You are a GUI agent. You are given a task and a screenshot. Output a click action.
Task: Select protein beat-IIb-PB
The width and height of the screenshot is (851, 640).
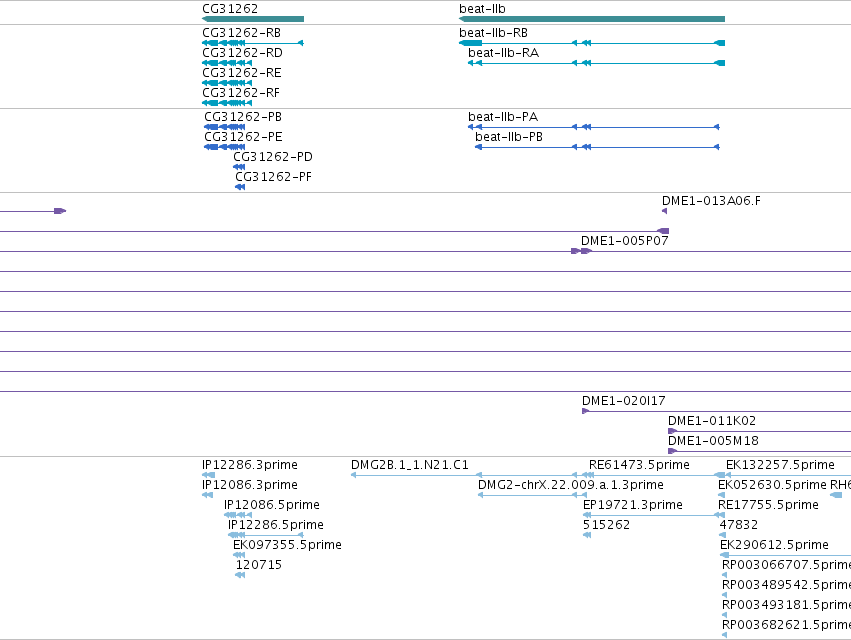(509, 137)
